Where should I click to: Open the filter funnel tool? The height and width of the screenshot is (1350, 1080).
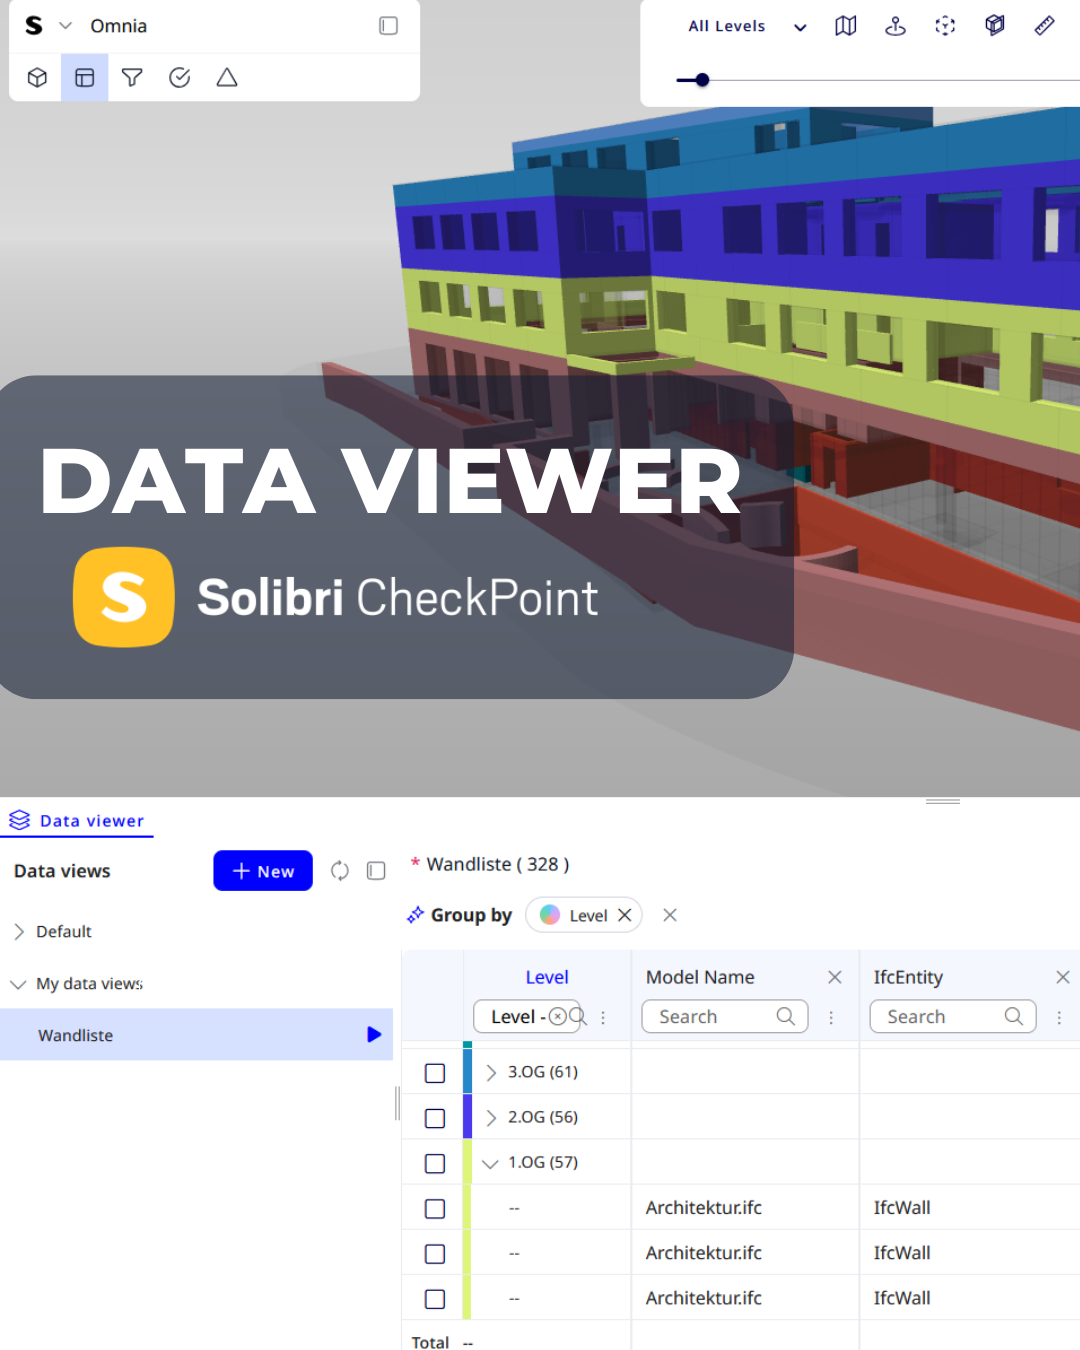[x=132, y=78]
